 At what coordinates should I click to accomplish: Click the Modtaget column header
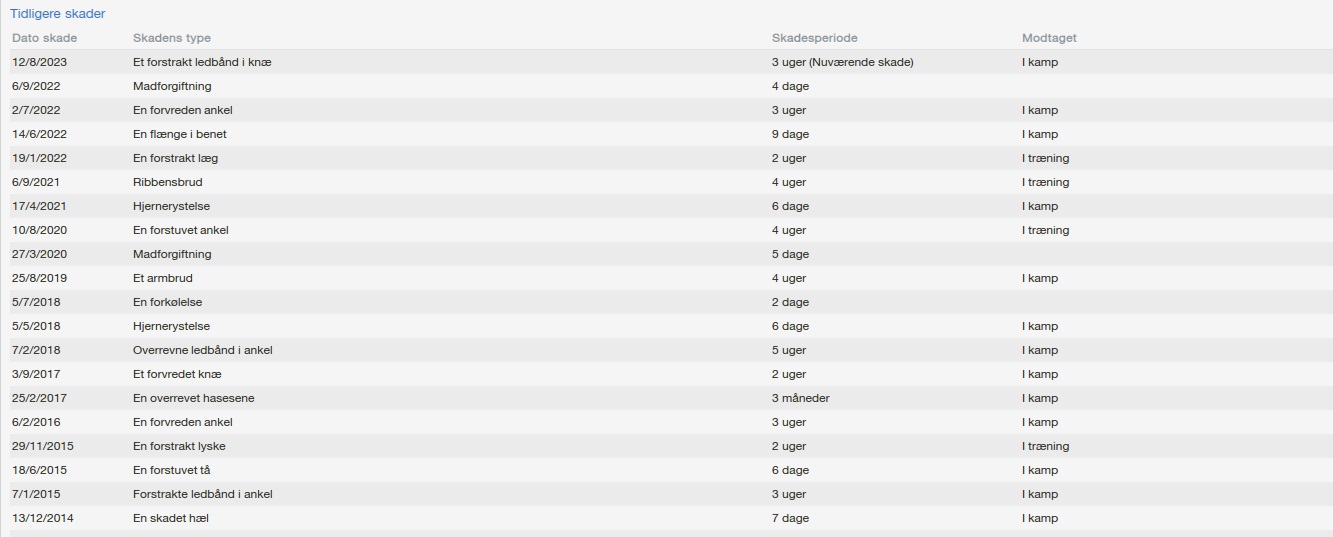point(1049,38)
